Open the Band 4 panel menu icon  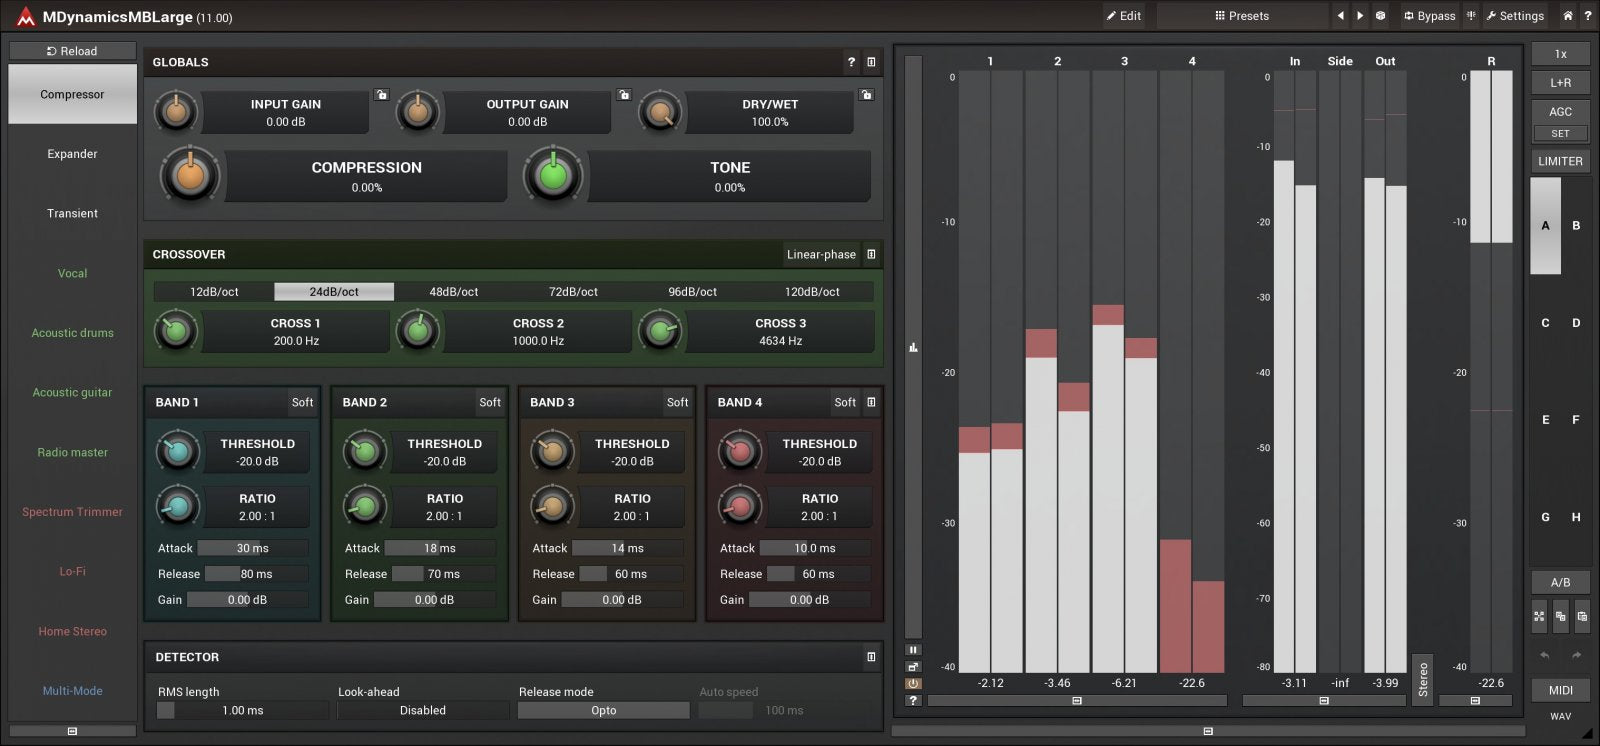871,402
